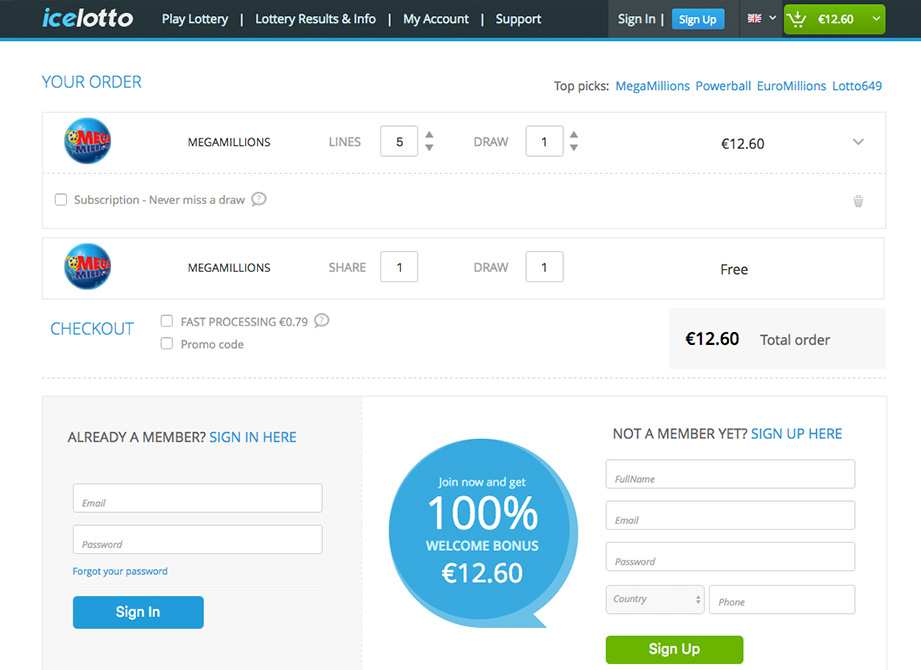Click the SIGN UP HERE link
921x670 pixels.
[796, 433]
